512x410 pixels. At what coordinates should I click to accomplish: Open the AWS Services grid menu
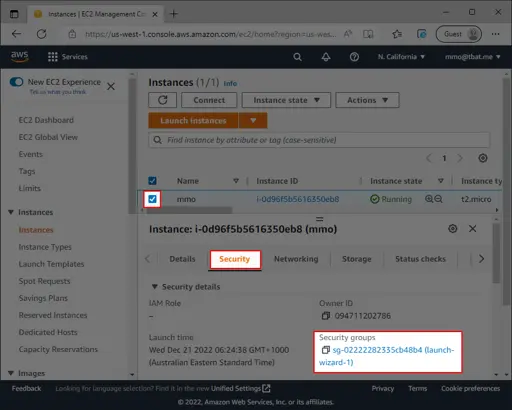click(53, 57)
